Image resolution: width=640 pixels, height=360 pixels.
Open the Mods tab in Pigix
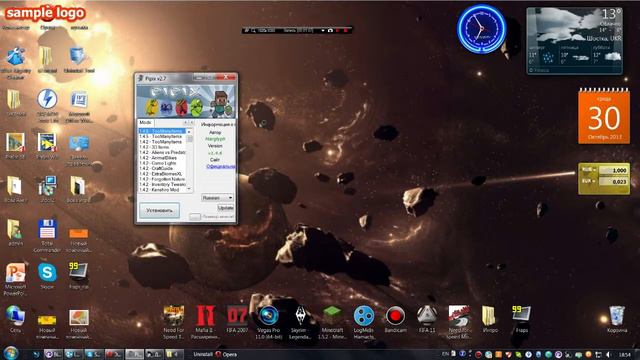145,122
